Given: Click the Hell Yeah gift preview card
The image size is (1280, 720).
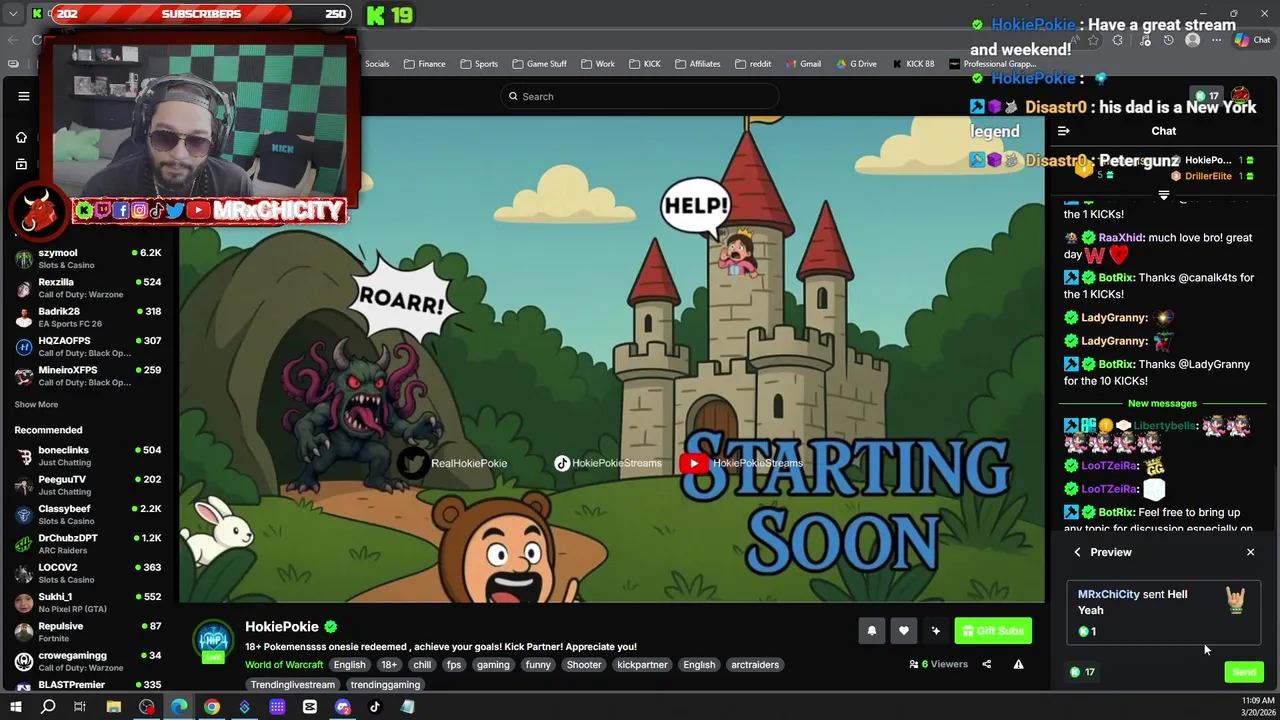Looking at the screenshot, I should tap(1163, 612).
